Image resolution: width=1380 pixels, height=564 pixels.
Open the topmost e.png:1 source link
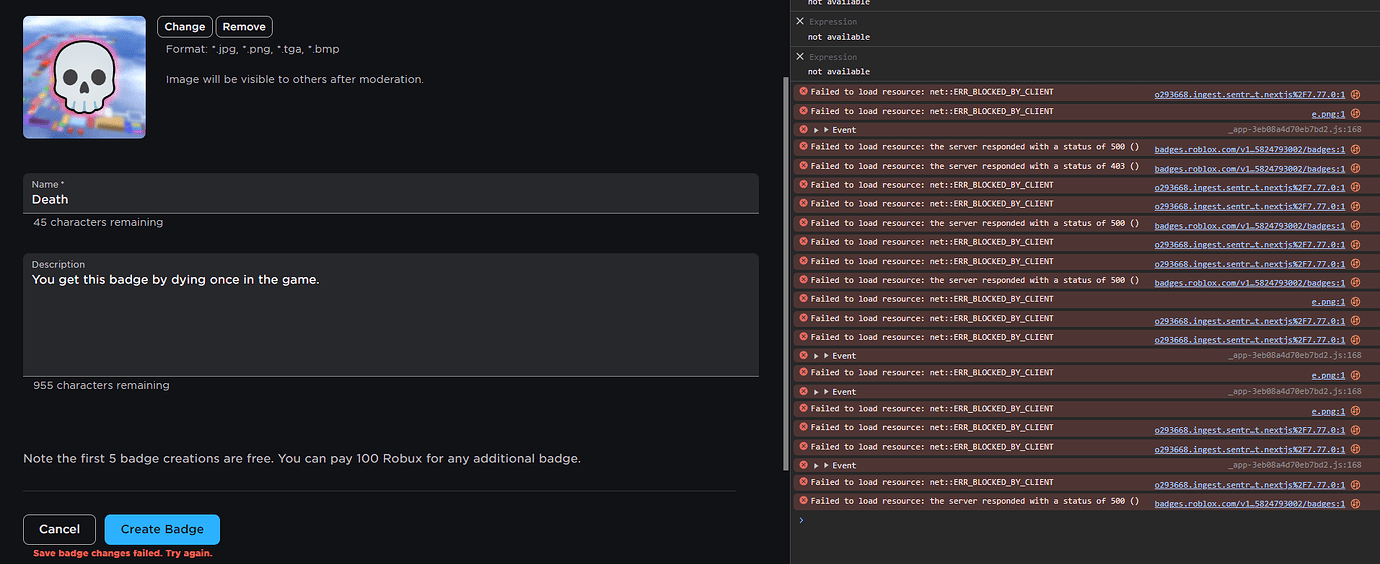(1328, 114)
